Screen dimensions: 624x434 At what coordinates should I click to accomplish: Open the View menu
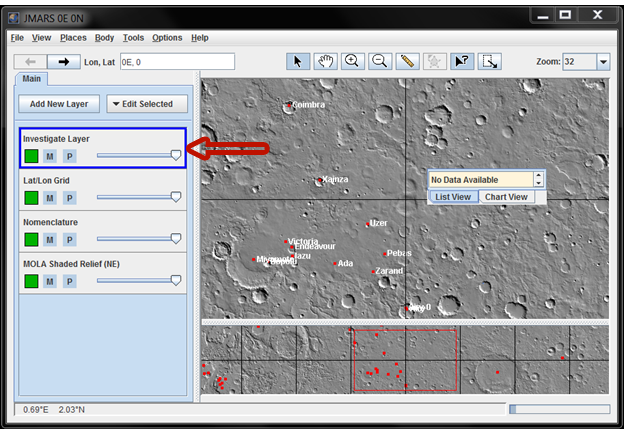click(x=41, y=38)
